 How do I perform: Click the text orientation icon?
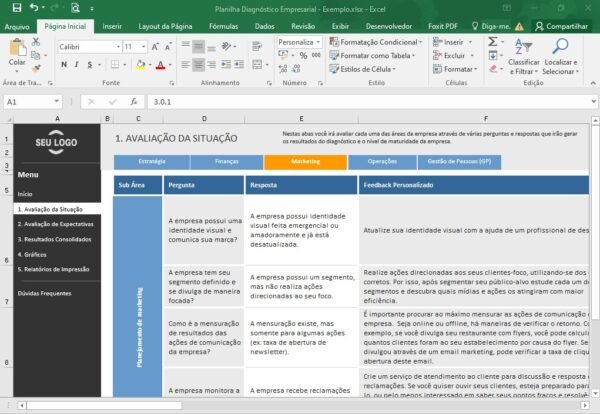(x=226, y=46)
